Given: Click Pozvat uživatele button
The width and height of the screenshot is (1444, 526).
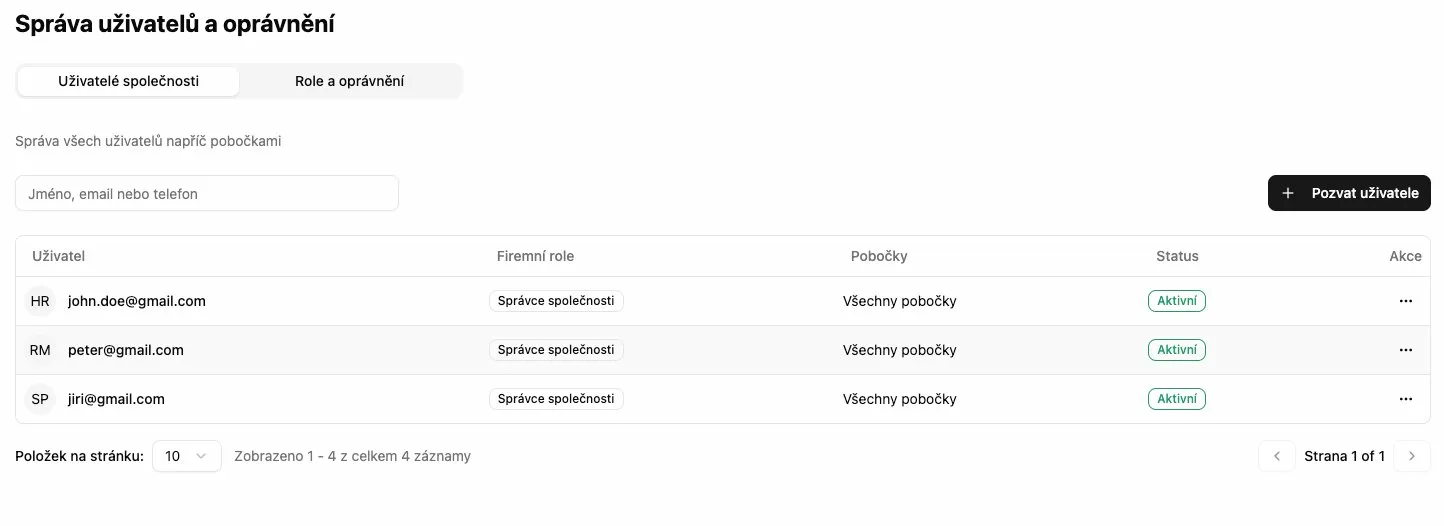Looking at the screenshot, I should click(1349, 193).
